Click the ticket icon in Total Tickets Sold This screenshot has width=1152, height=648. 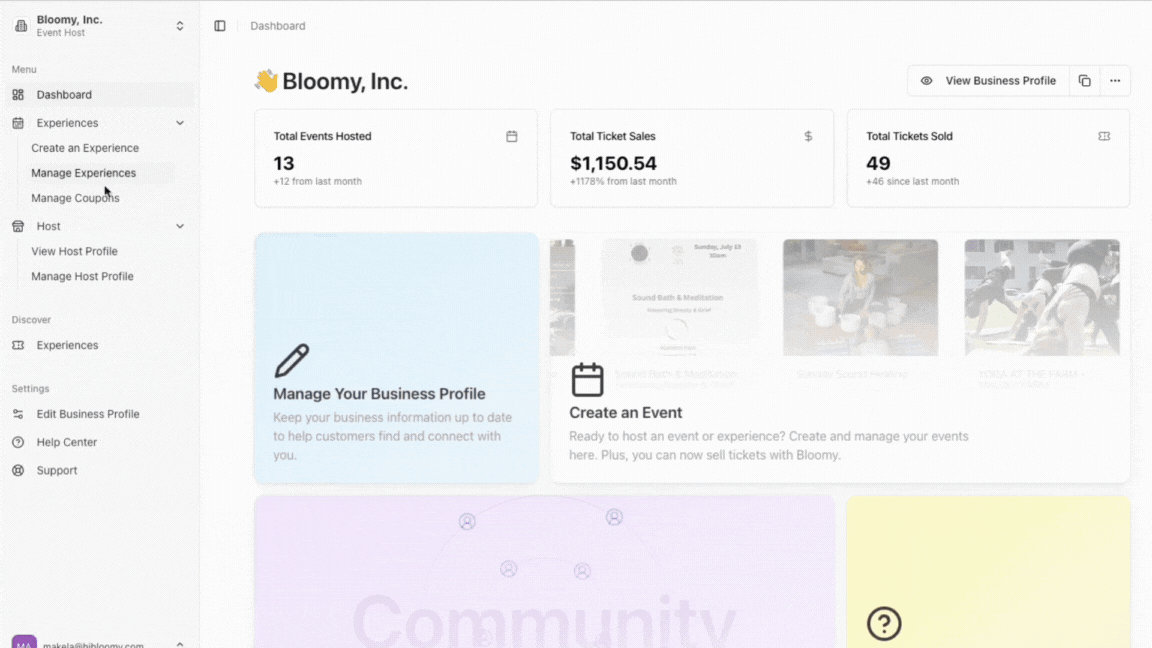(x=1104, y=136)
